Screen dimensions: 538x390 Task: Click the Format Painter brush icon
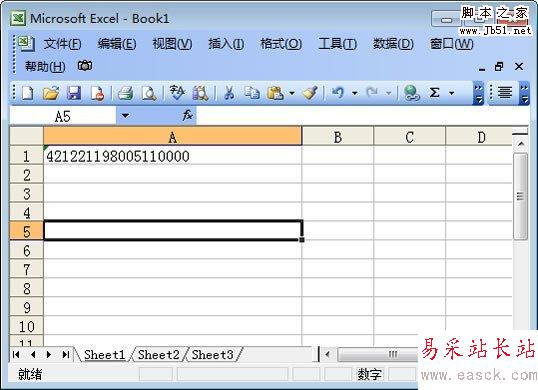pyautogui.click(x=311, y=93)
